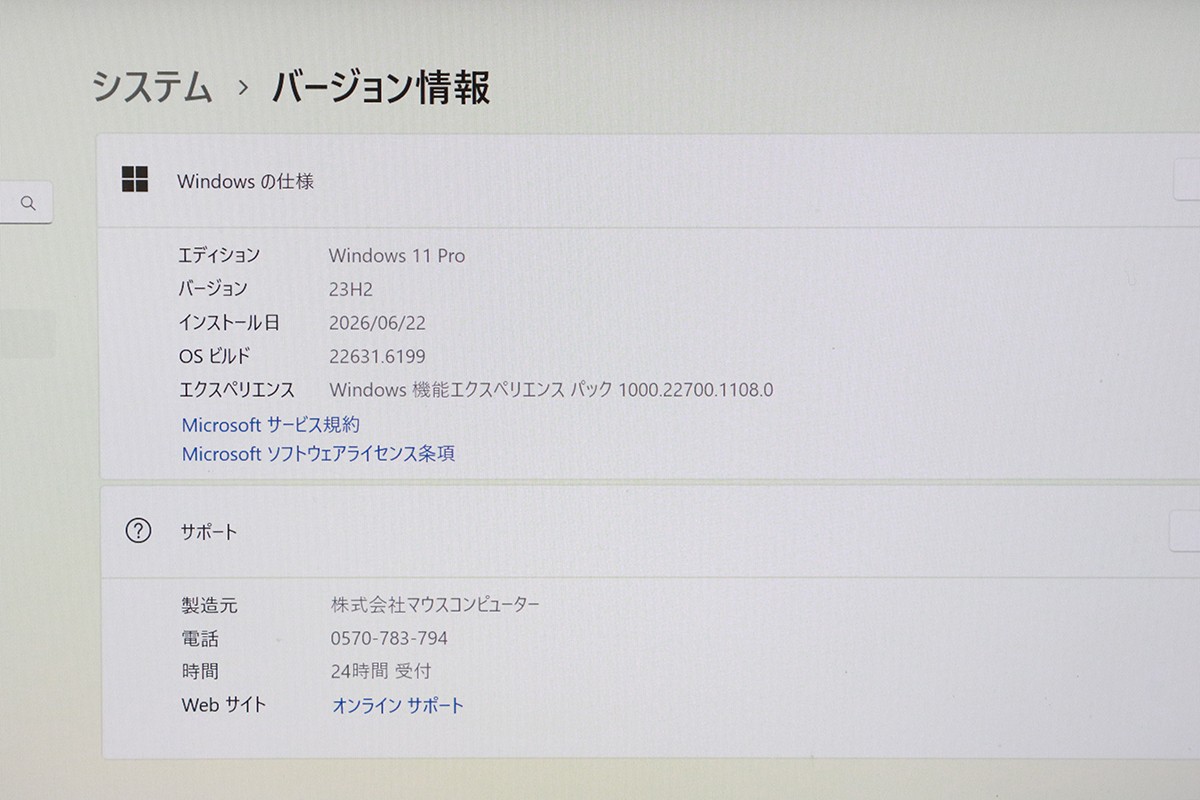Click the question mark icon beside サポート
This screenshot has height=800, width=1200.
pyautogui.click(x=138, y=531)
